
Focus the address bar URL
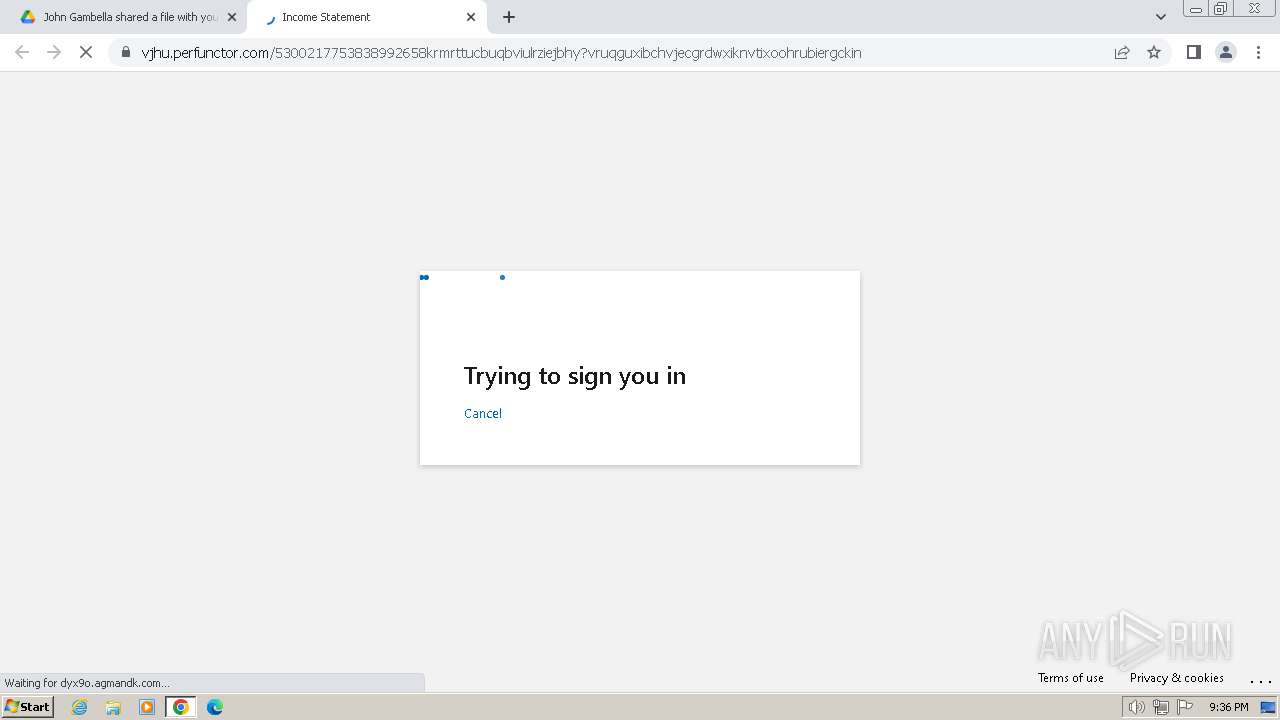click(x=501, y=53)
